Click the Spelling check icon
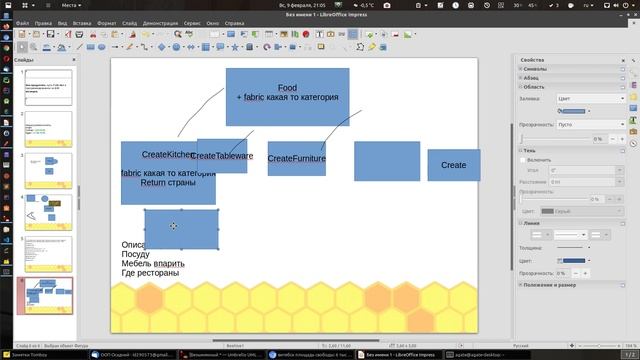 point(189,35)
